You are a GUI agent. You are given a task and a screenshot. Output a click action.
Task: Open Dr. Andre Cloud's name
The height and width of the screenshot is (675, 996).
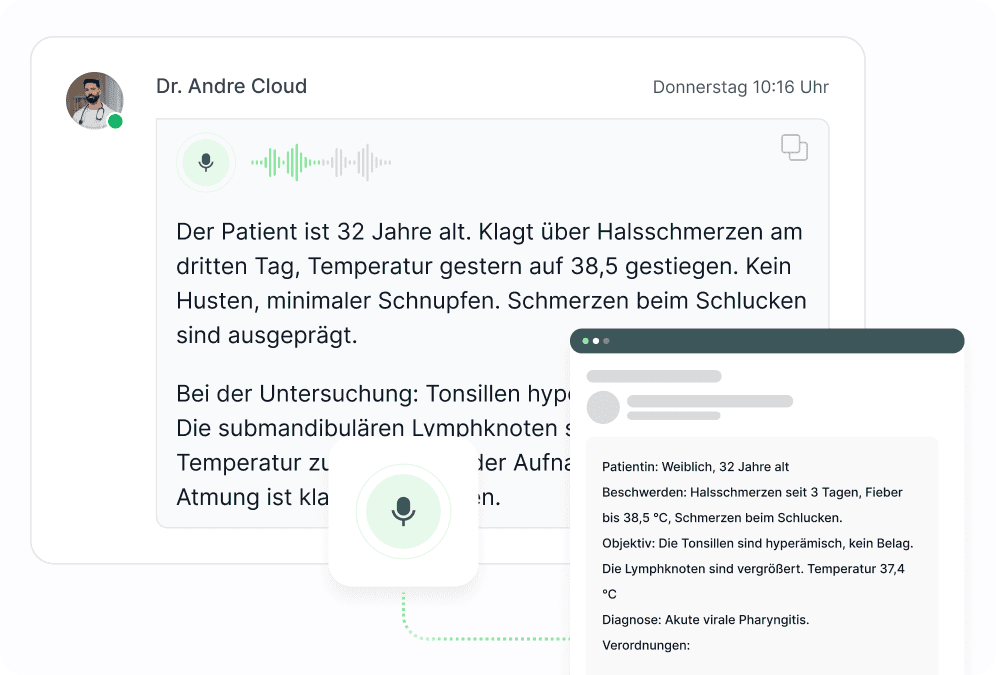232,86
